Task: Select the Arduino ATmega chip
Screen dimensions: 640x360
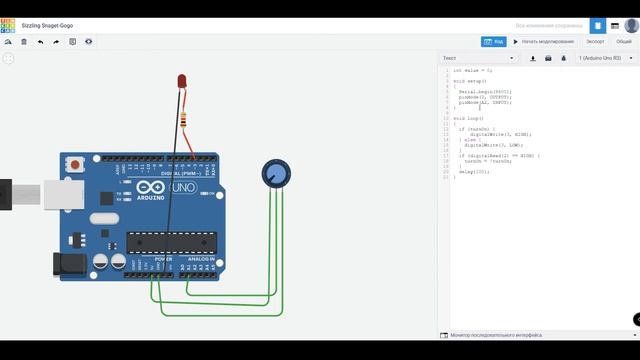Action: (172, 242)
